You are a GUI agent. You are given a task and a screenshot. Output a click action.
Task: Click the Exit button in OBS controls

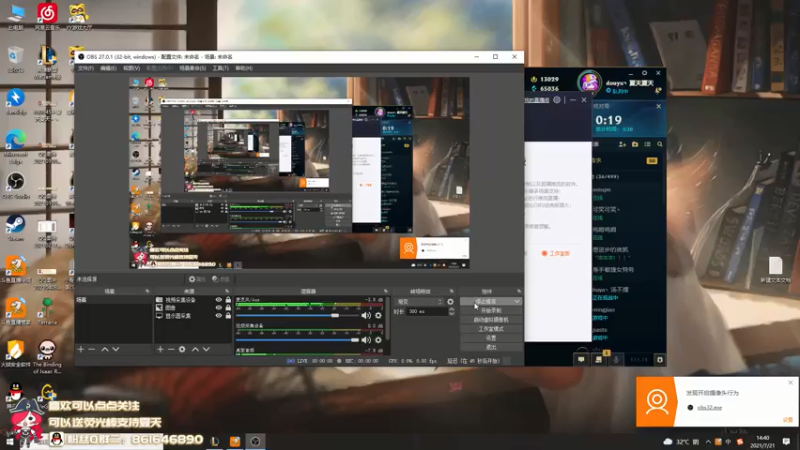coord(491,347)
